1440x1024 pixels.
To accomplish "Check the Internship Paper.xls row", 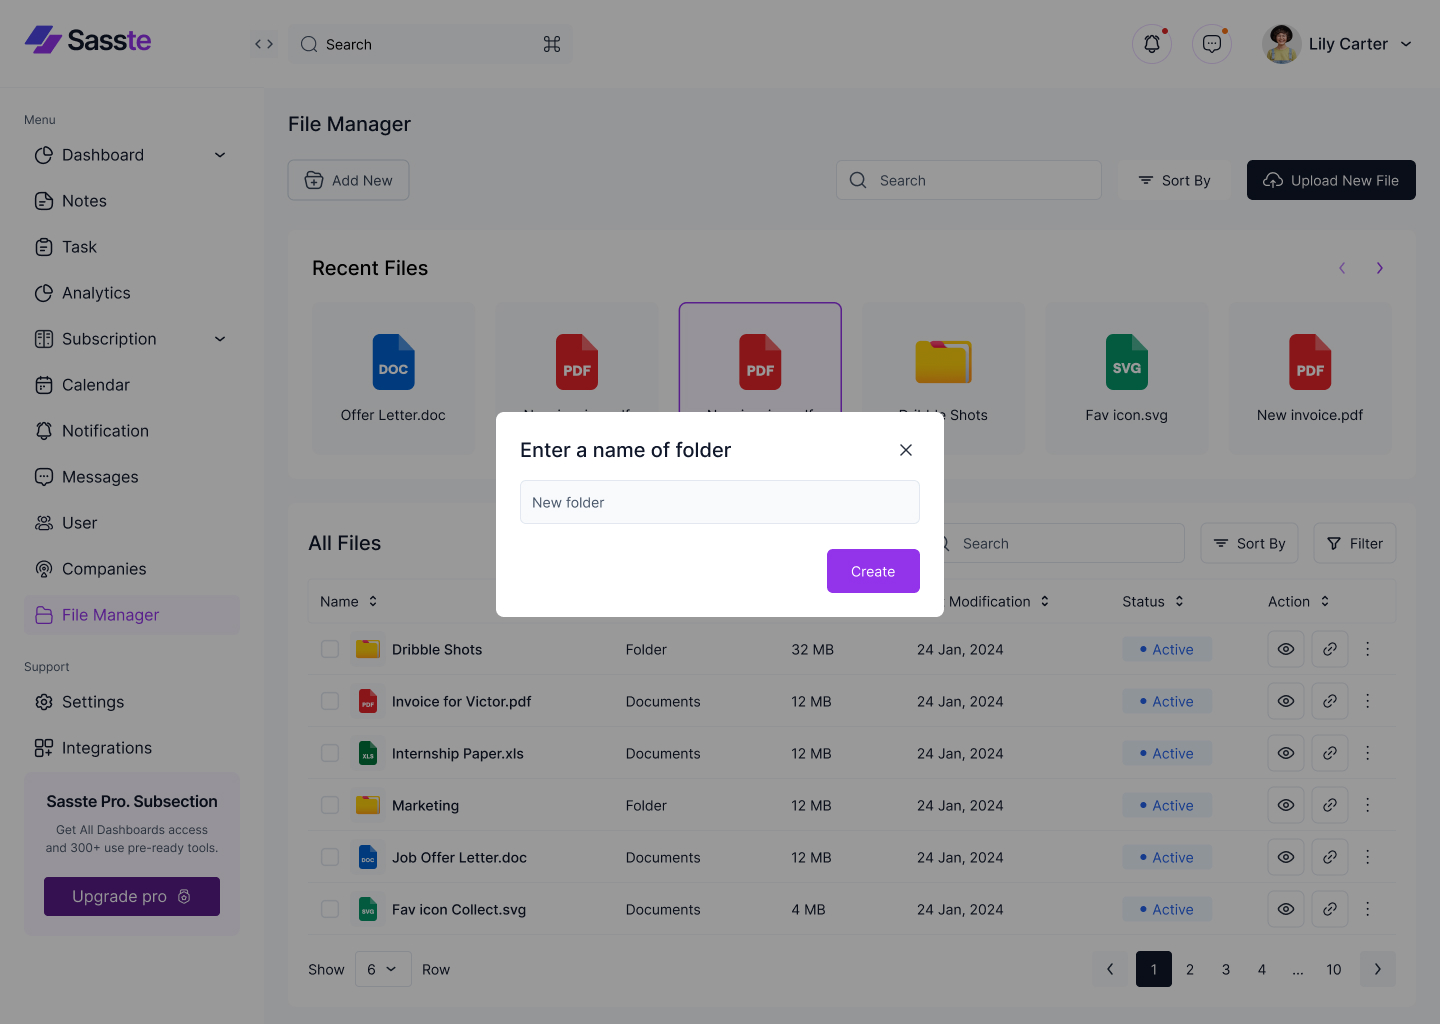I will [x=330, y=753].
